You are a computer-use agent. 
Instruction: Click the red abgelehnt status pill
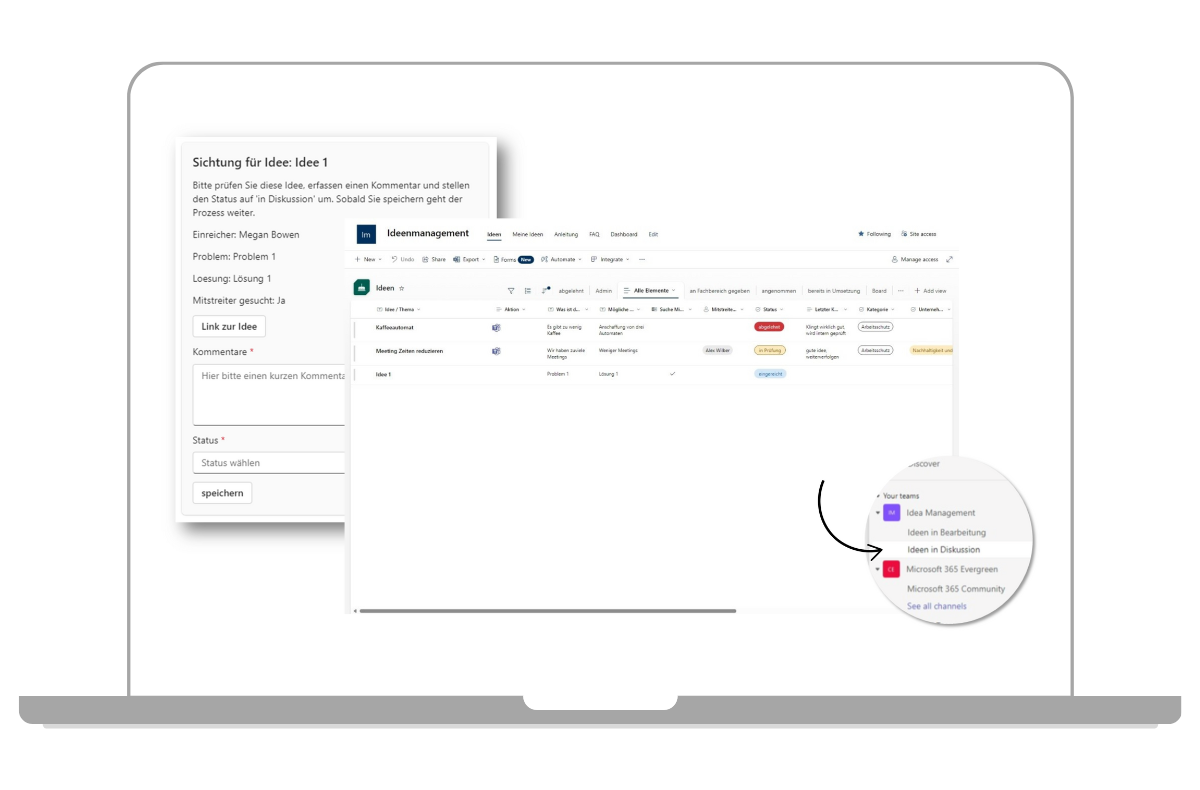769,327
